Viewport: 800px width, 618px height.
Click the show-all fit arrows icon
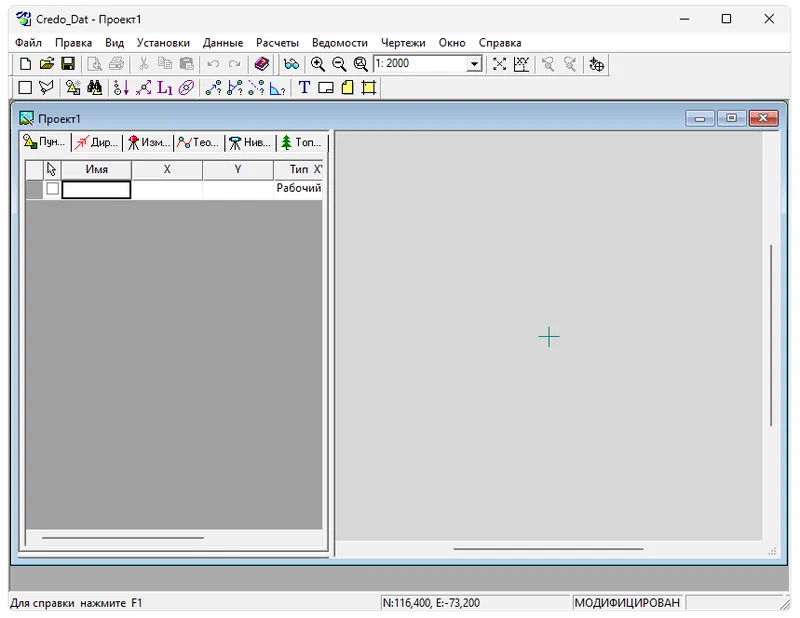coord(499,64)
